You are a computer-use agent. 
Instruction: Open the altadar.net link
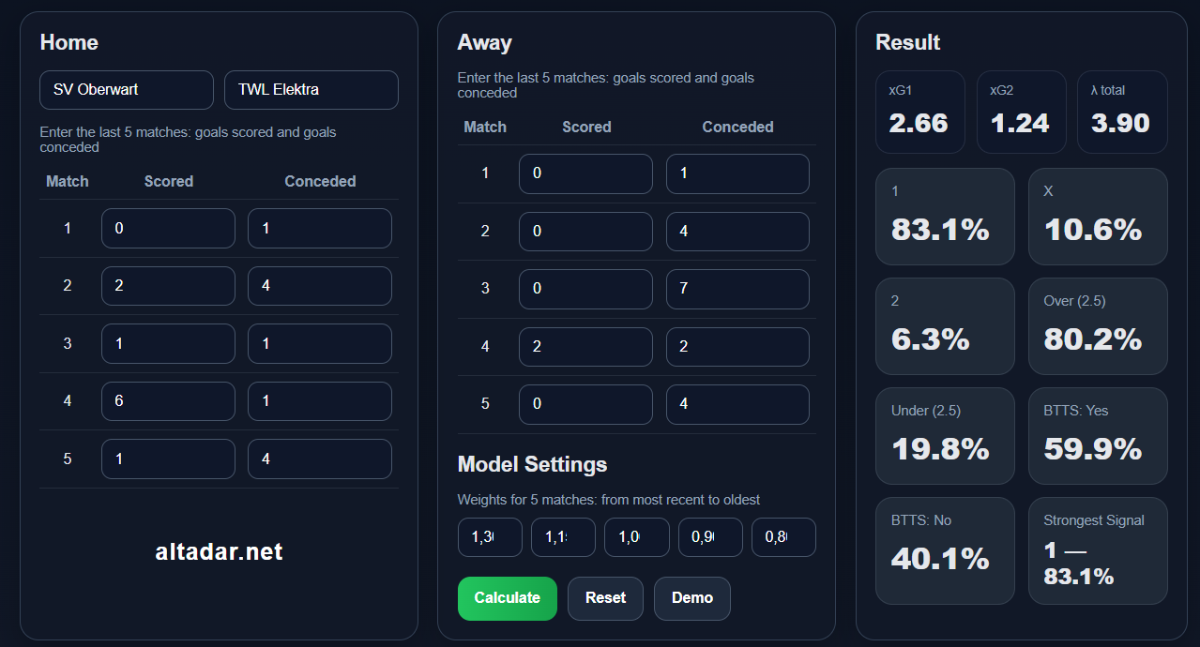219,552
